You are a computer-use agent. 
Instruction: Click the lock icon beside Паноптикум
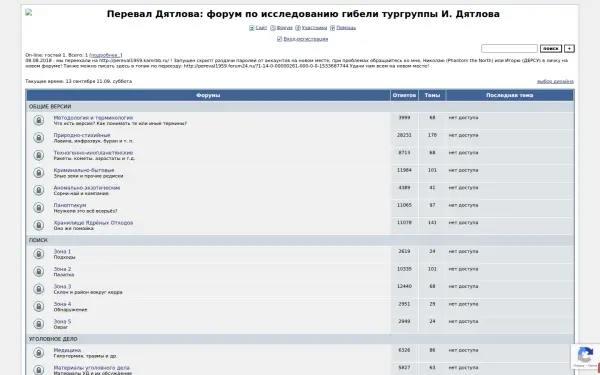click(x=38, y=208)
